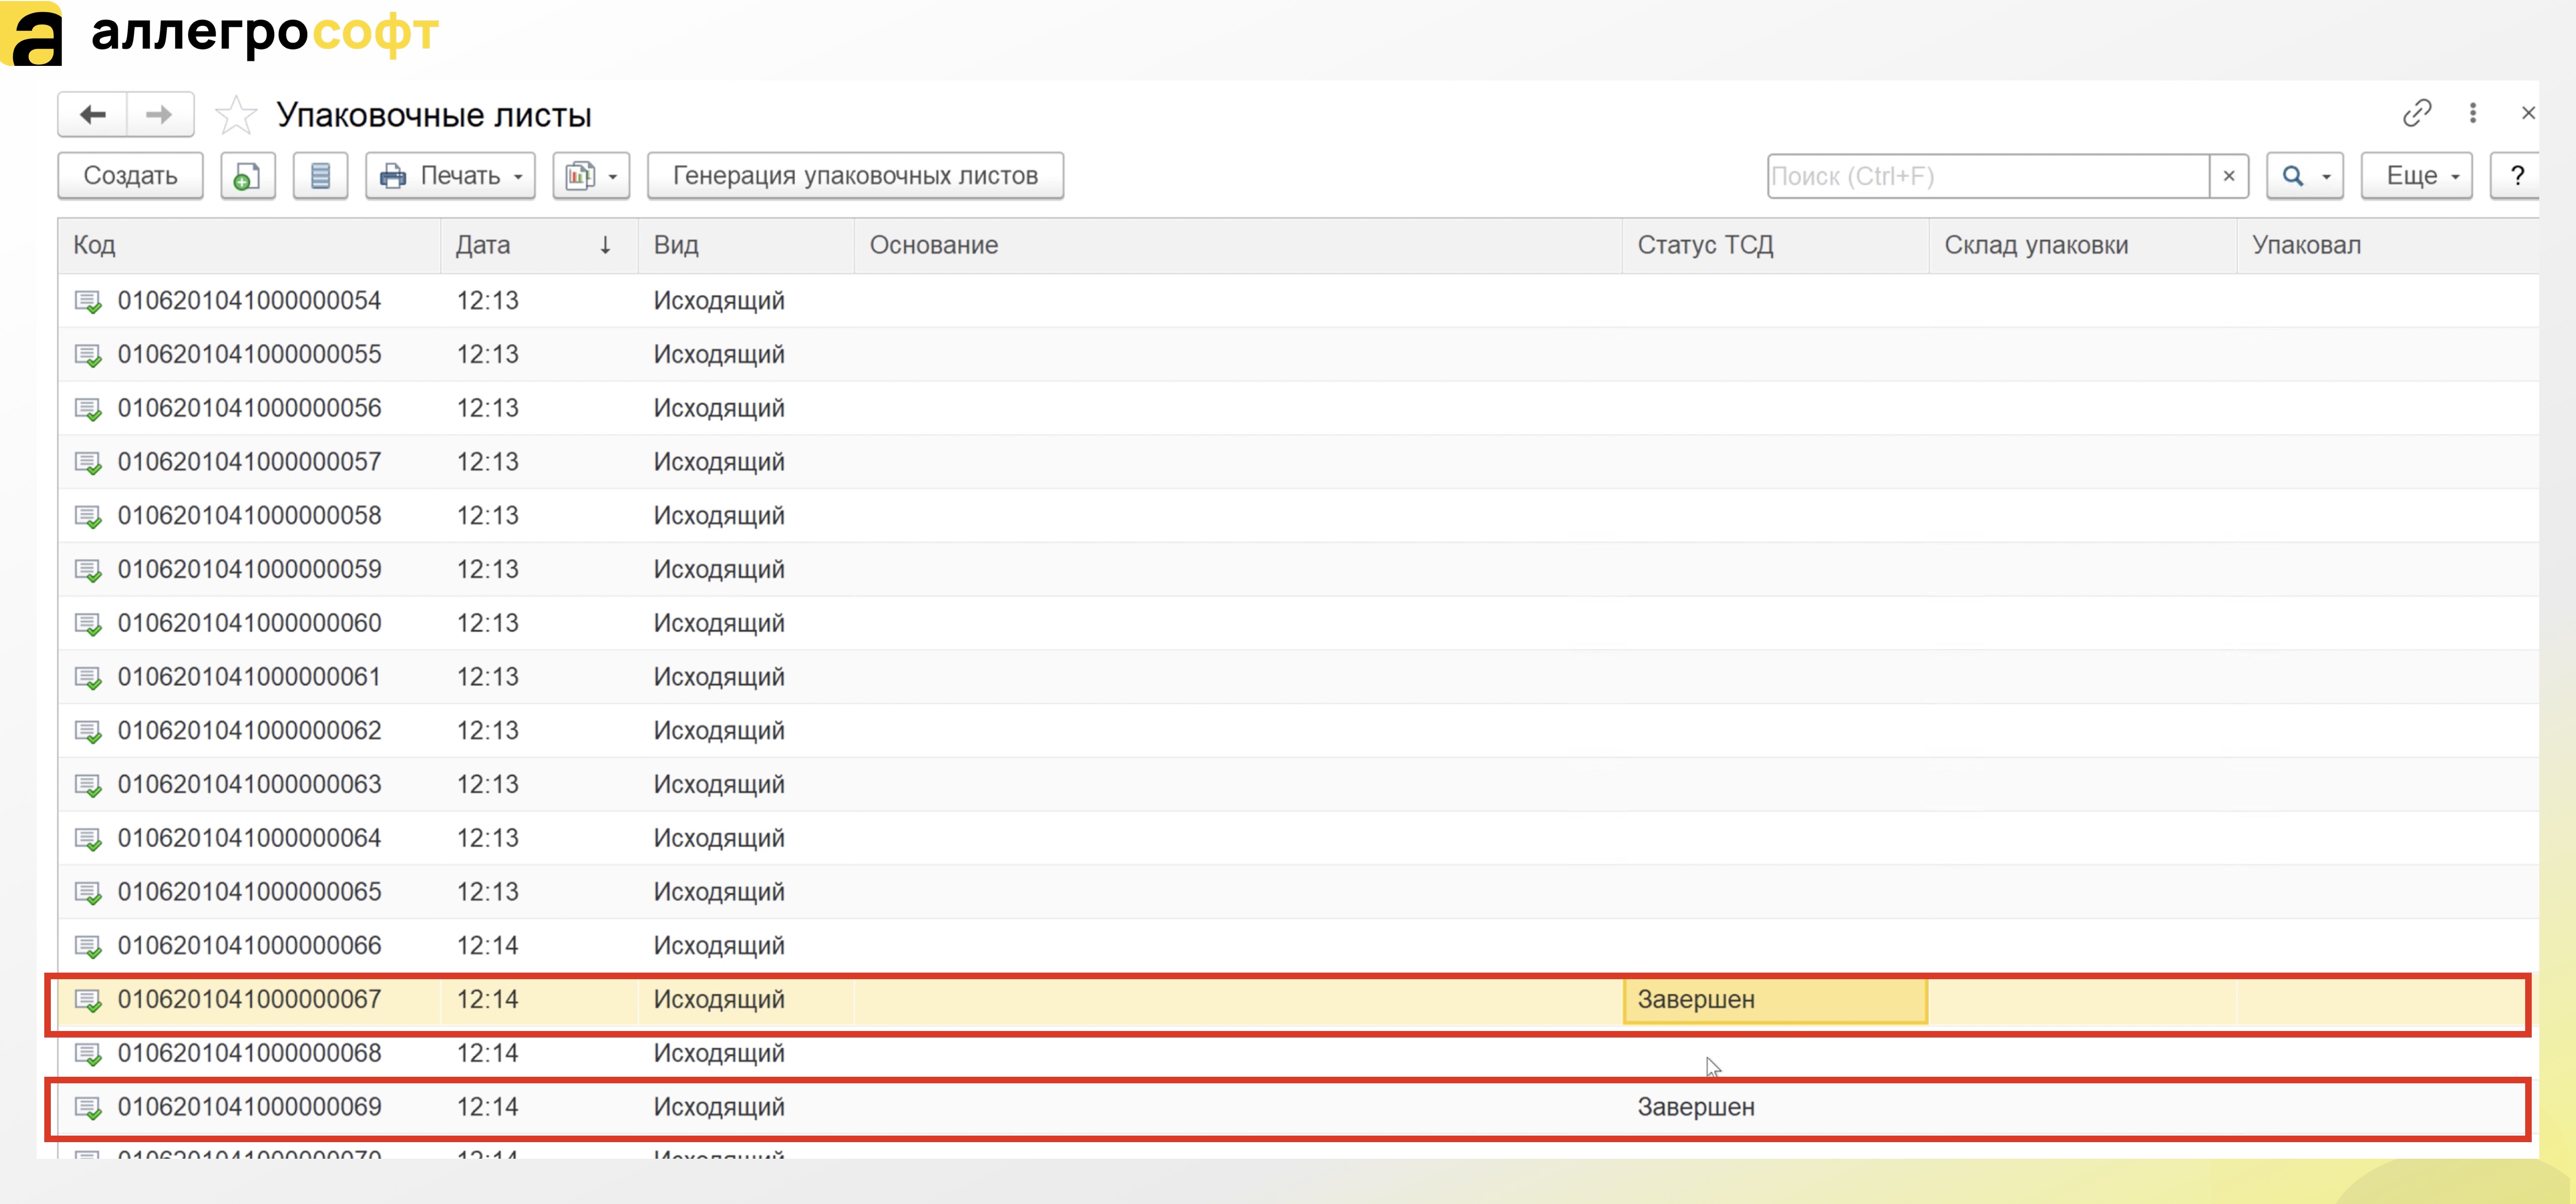This screenshot has width=2576, height=1204.
Task: Sort by the Код column header
Action: 249,246
